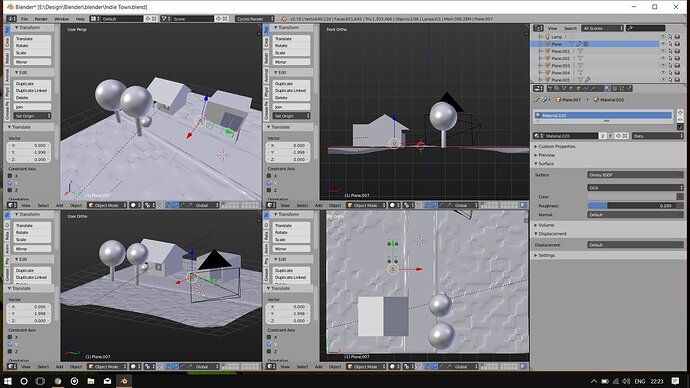Viewport: 690px width, 388px height.
Task: Open the GGX distribution dropdown
Action: [x=635, y=187]
